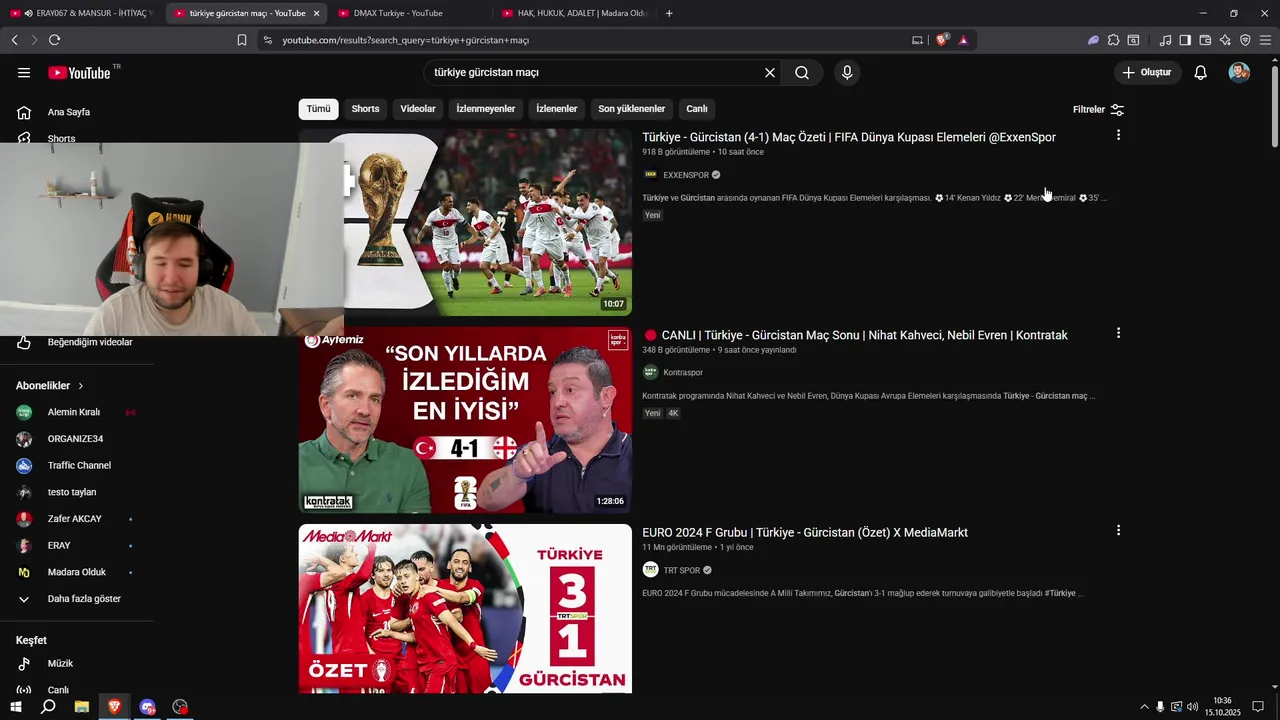Close the türkiye gürcistan maçı tab
1280x720 pixels.
317,13
